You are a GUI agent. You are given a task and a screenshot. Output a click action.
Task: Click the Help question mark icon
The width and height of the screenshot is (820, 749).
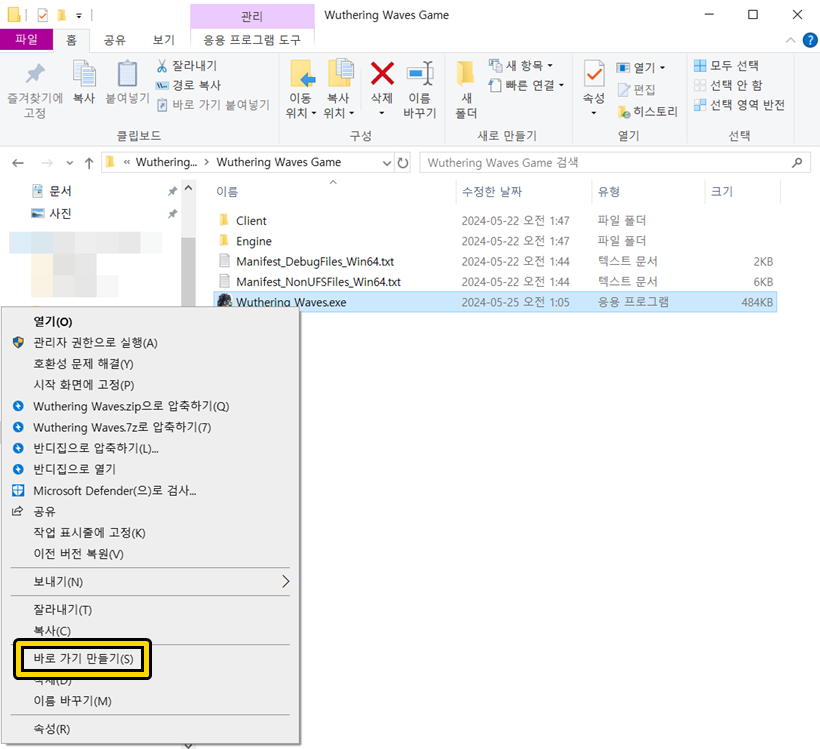(x=810, y=40)
